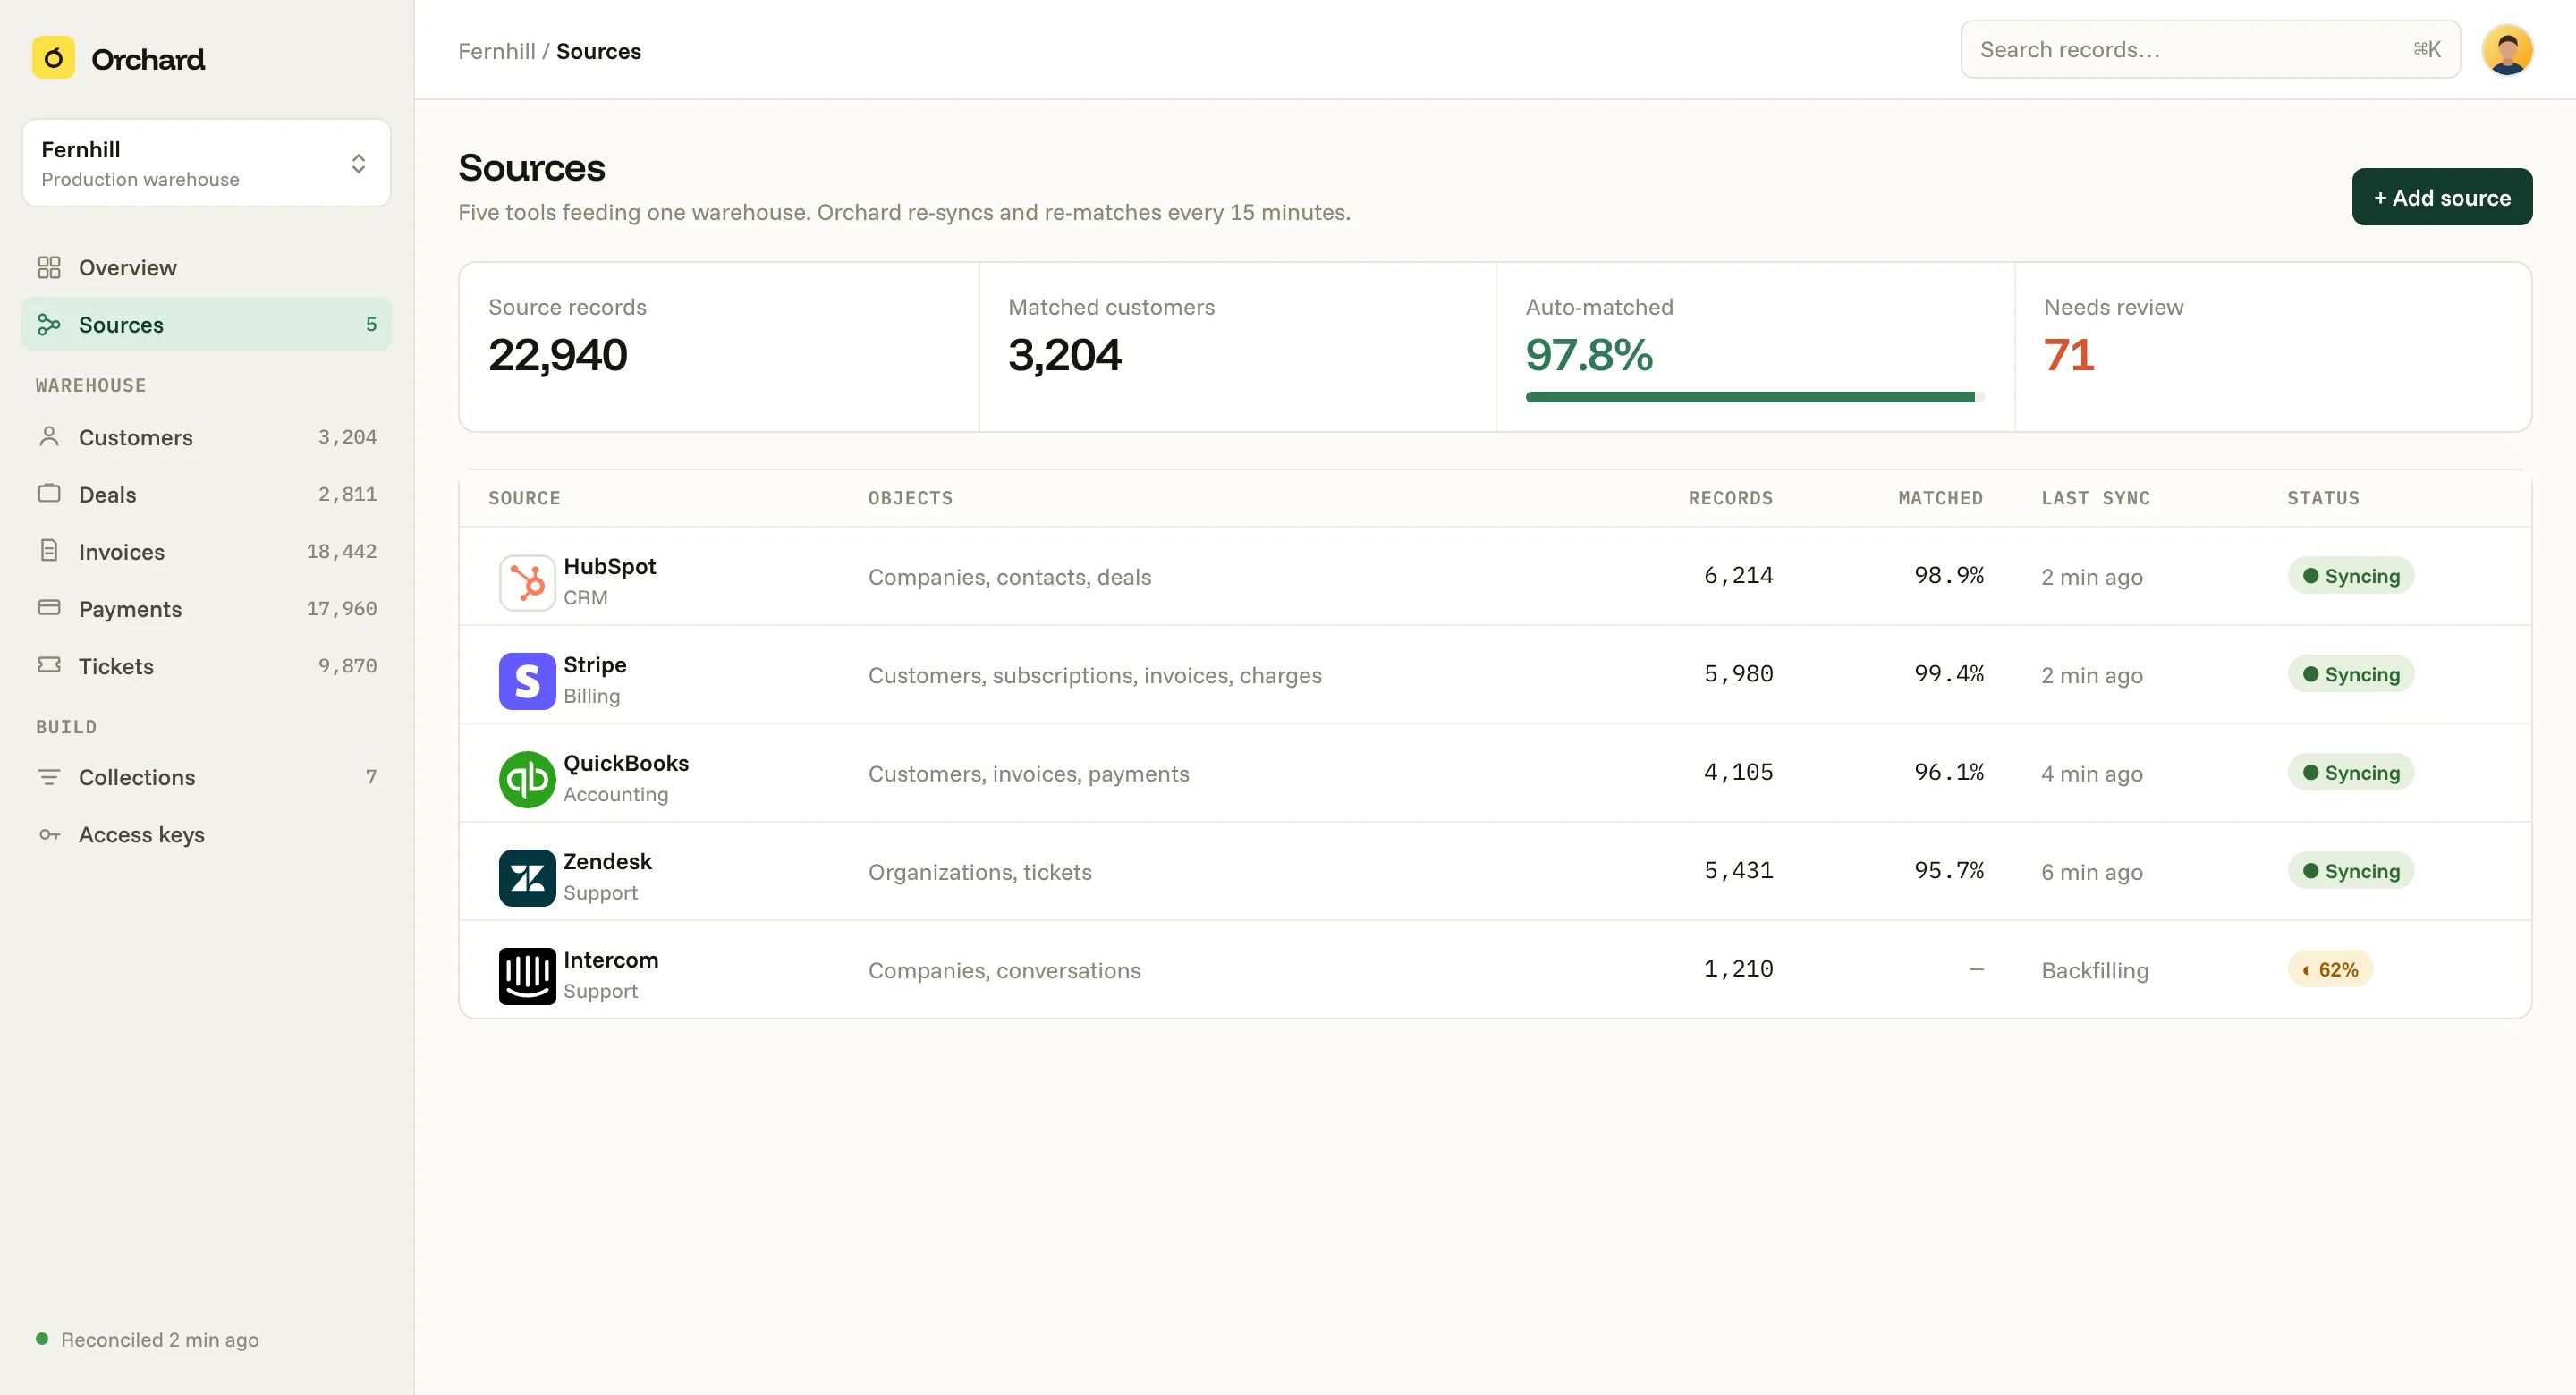Click the Stripe source logo
Viewport: 2576px width, 1395px height.
point(527,681)
